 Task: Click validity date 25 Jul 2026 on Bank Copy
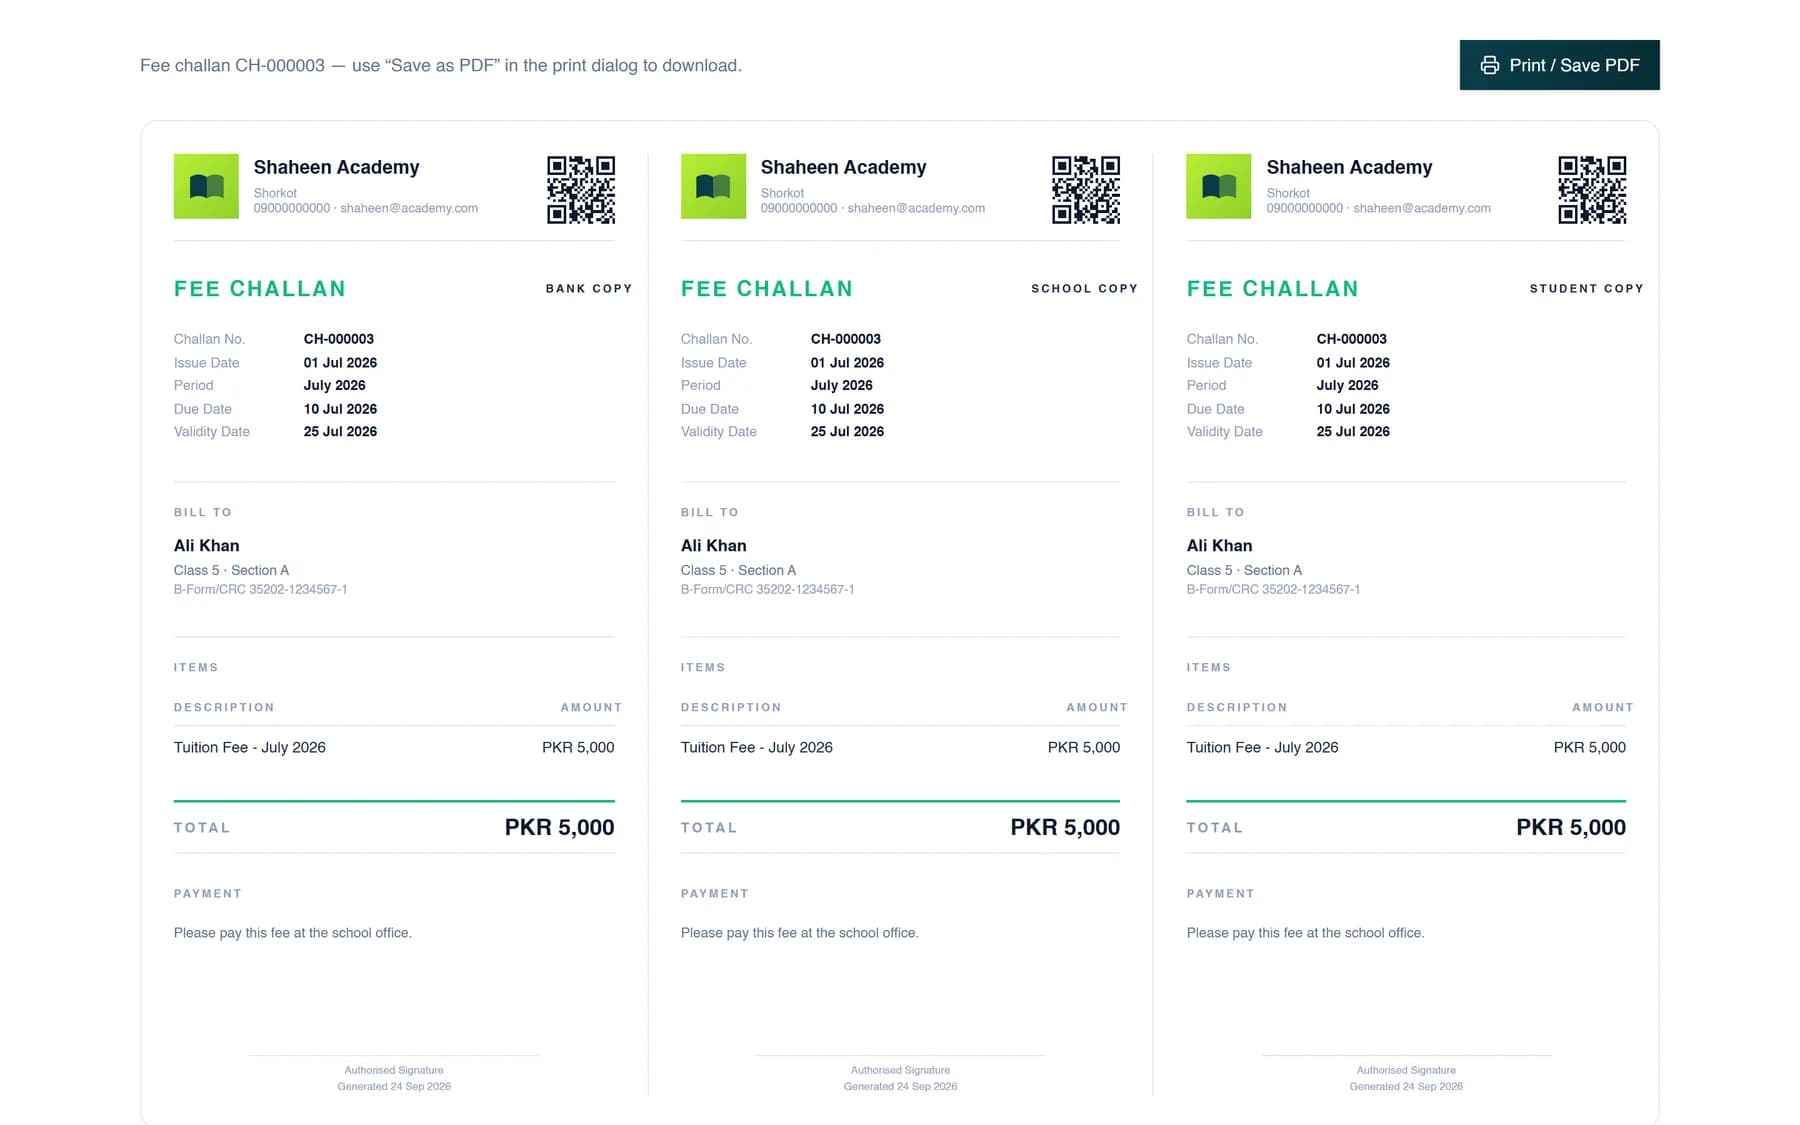coord(340,432)
